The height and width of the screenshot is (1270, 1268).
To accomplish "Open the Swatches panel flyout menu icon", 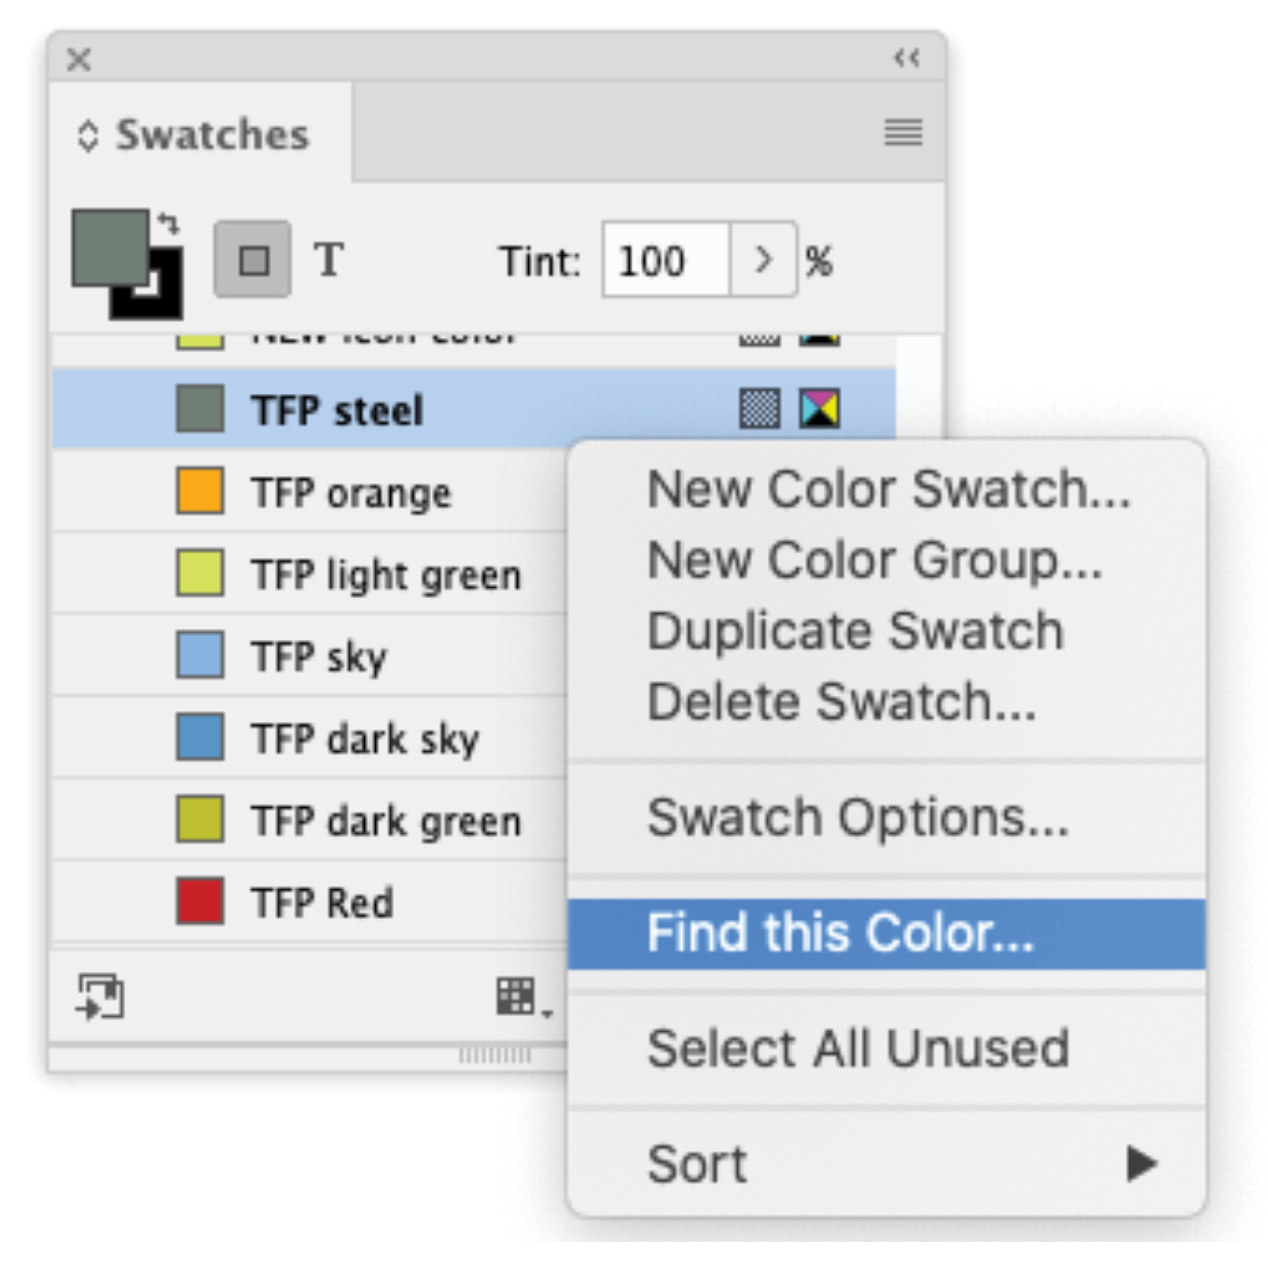I will [901, 133].
